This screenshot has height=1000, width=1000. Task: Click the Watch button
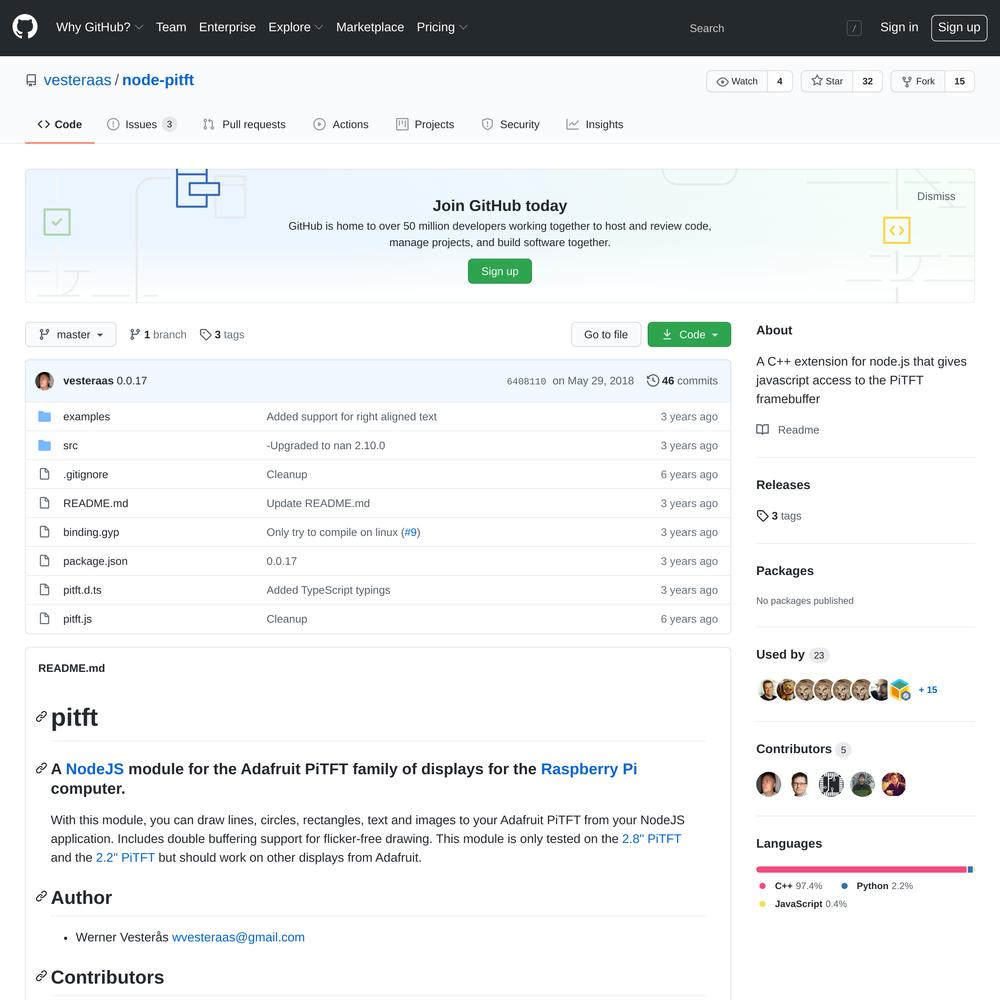coord(737,81)
